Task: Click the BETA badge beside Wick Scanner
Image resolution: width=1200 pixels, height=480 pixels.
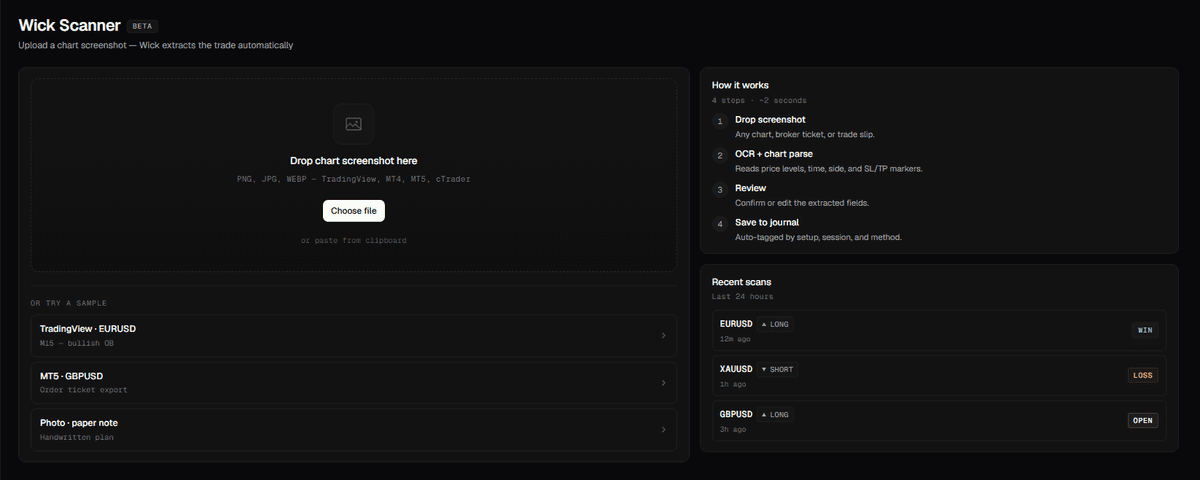Action: (x=143, y=26)
